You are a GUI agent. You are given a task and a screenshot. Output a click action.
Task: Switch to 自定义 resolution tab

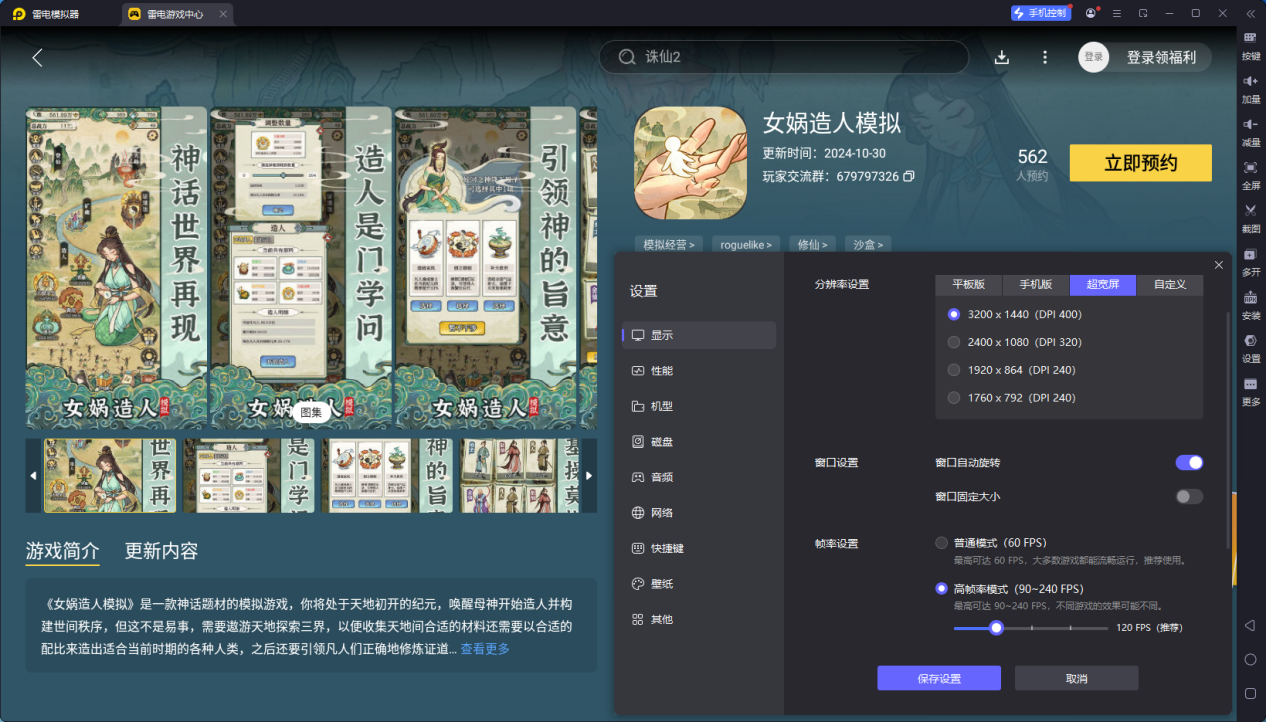tap(1170, 285)
